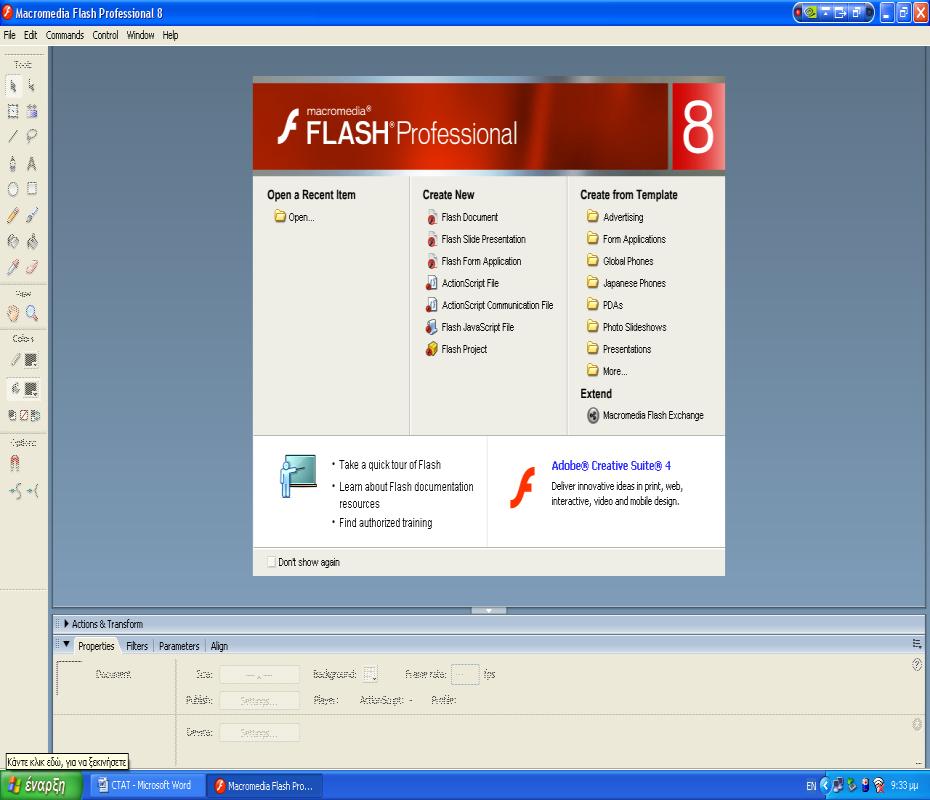Create a new Flash Document
The width and height of the screenshot is (930, 800).
click(x=463, y=217)
